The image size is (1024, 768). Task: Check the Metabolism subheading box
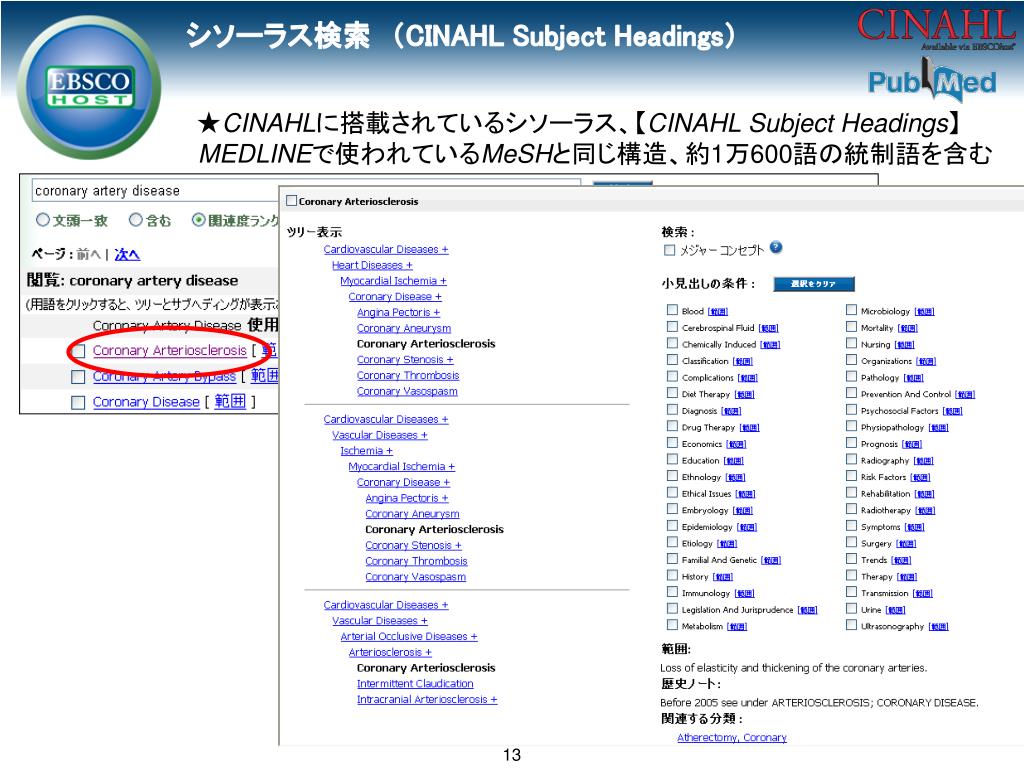click(672, 625)
